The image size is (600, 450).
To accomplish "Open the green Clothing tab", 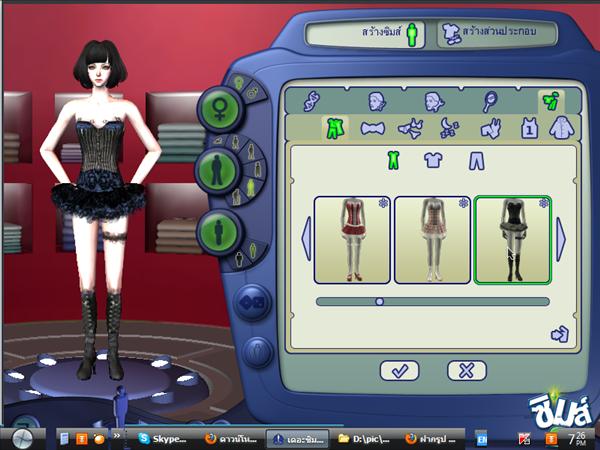I will (551, 102).
